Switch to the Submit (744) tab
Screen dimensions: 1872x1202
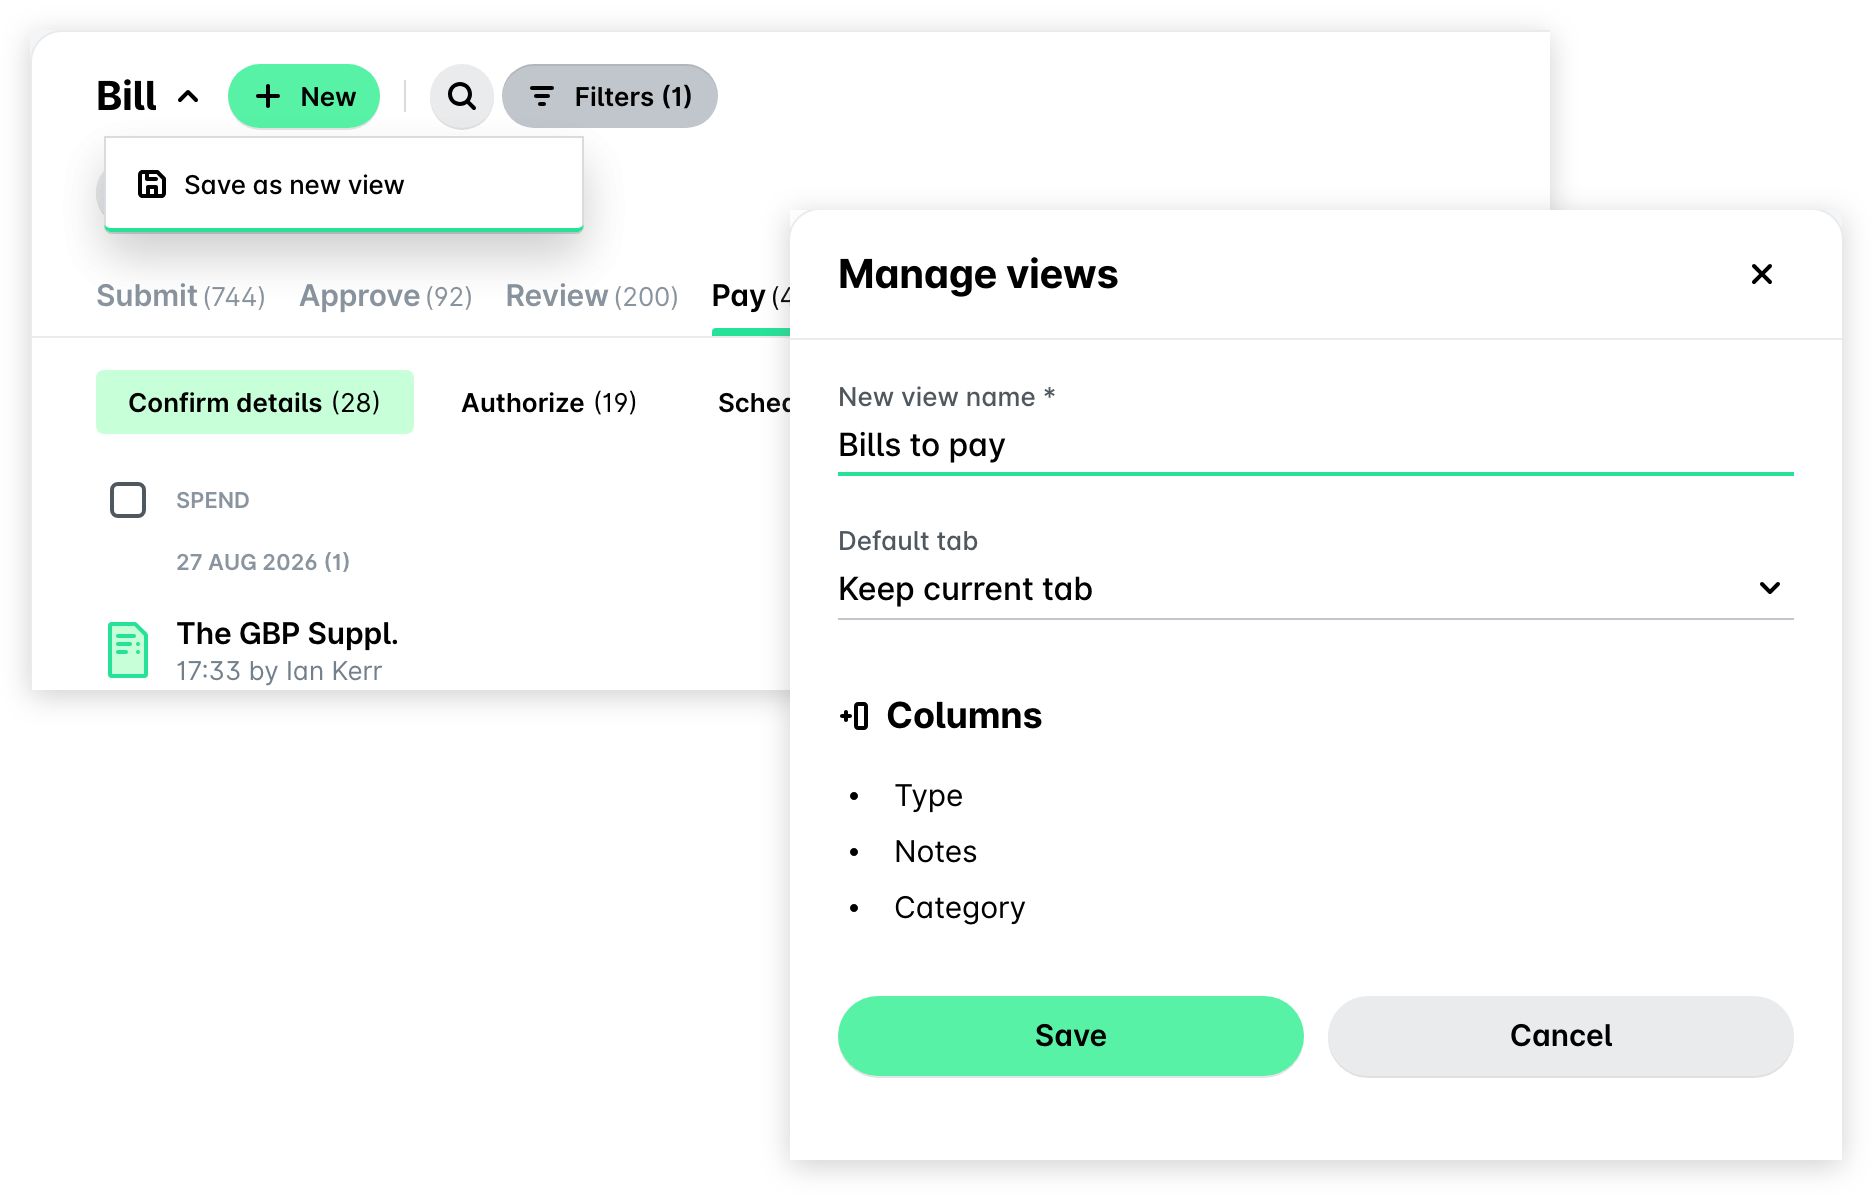[x=181, y=296]
